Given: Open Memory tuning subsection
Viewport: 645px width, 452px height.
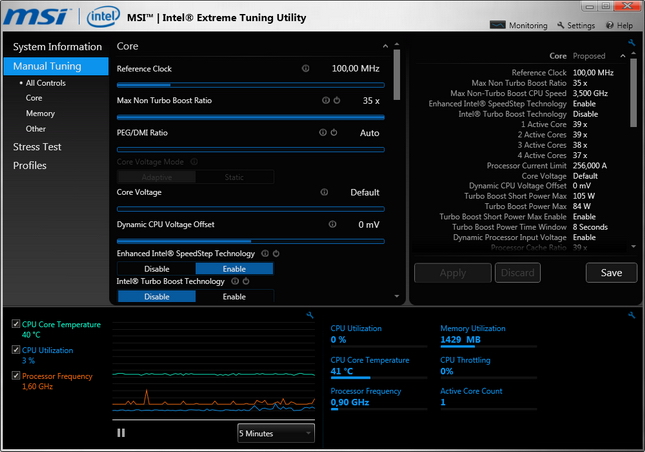Looking at the screenshot, I should (x=40, y=113).
